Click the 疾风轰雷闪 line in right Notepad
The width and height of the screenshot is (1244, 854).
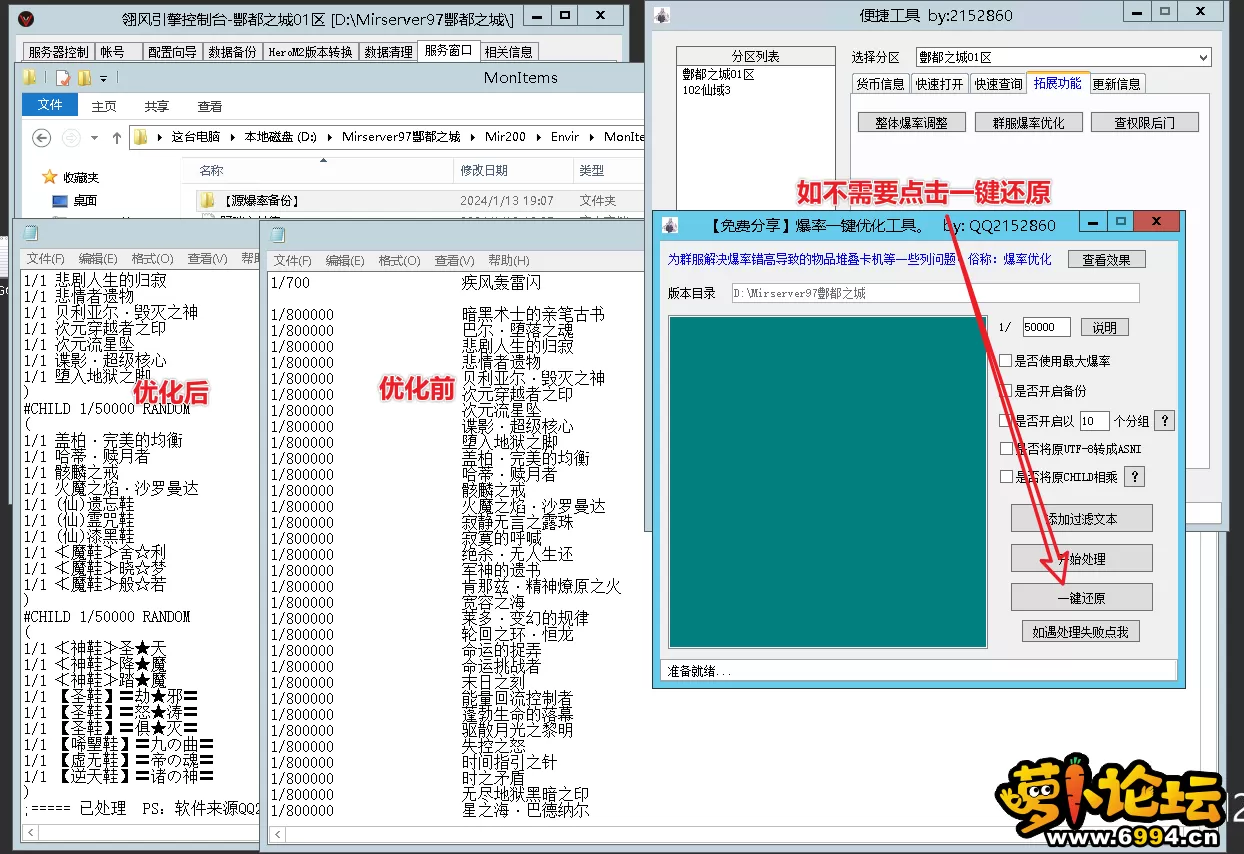click(x=501, y=283)
